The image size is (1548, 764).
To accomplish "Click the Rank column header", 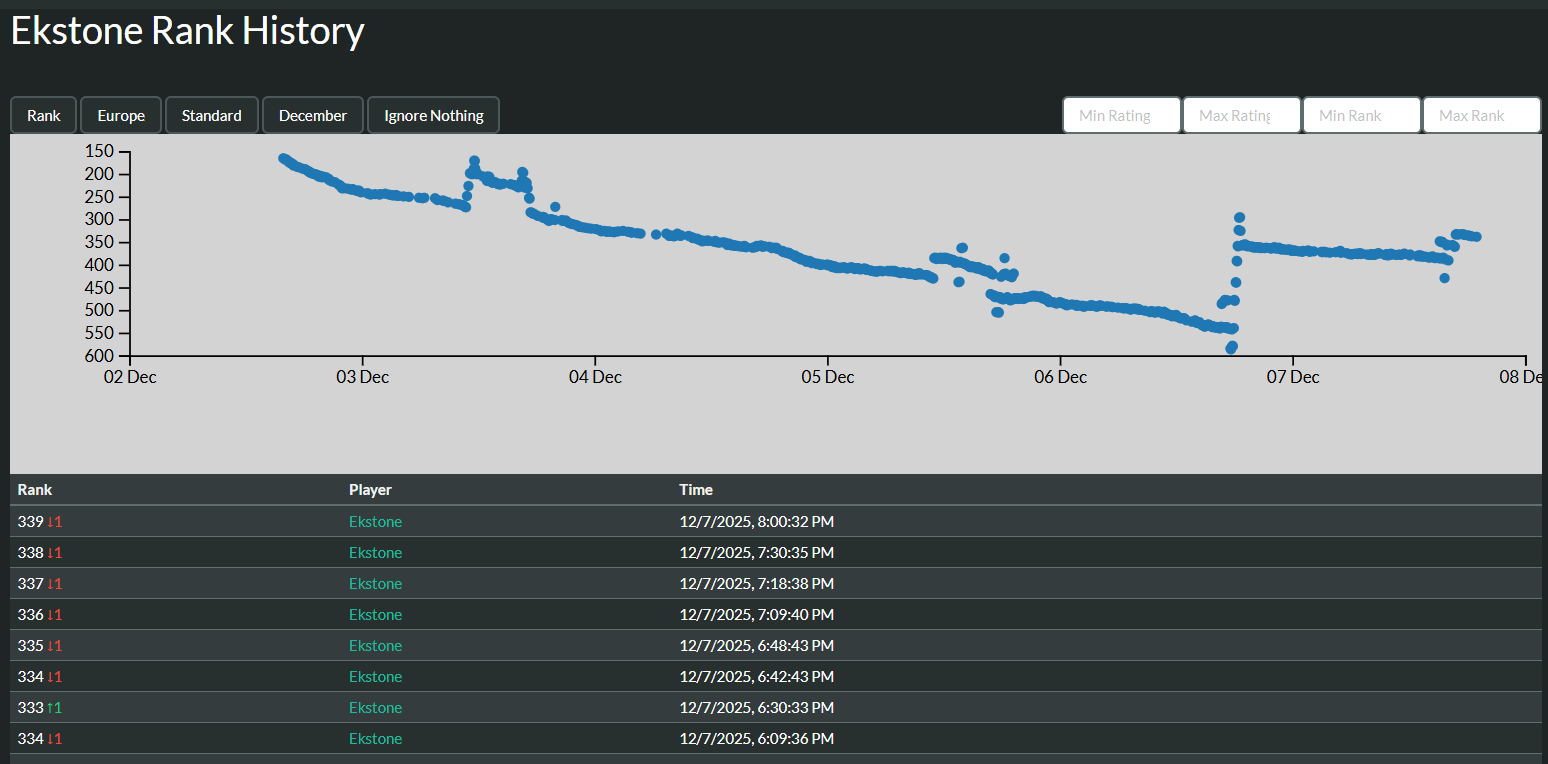I will tap(35, 489).
